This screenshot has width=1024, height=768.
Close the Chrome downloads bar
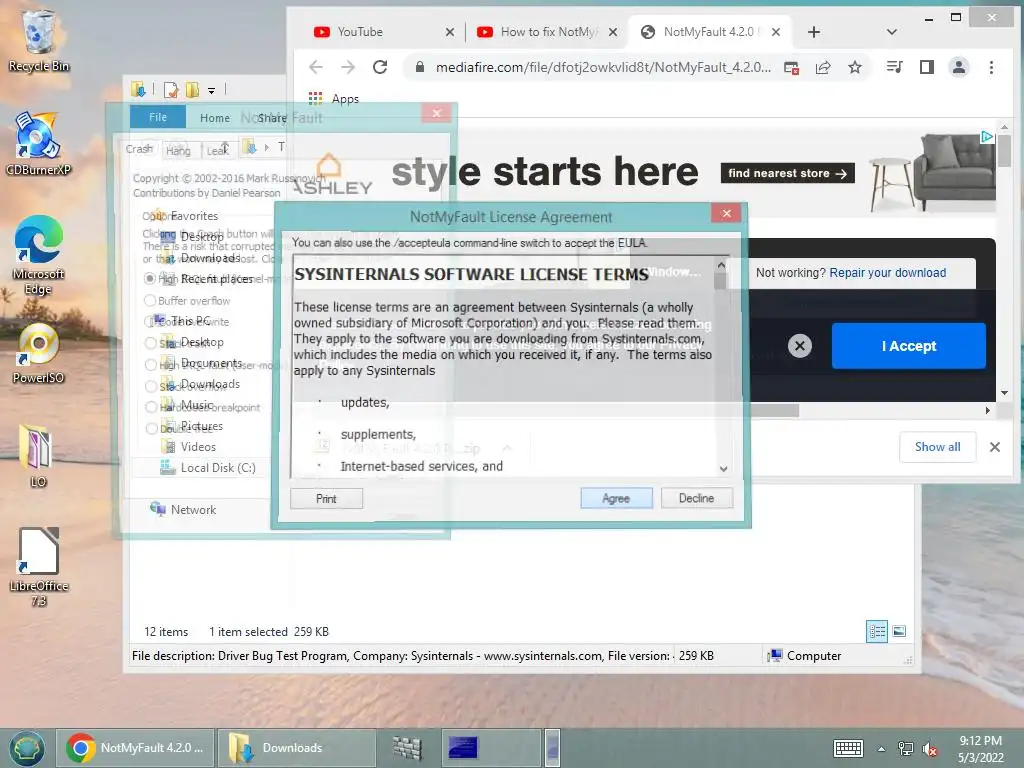click(995, 447)
